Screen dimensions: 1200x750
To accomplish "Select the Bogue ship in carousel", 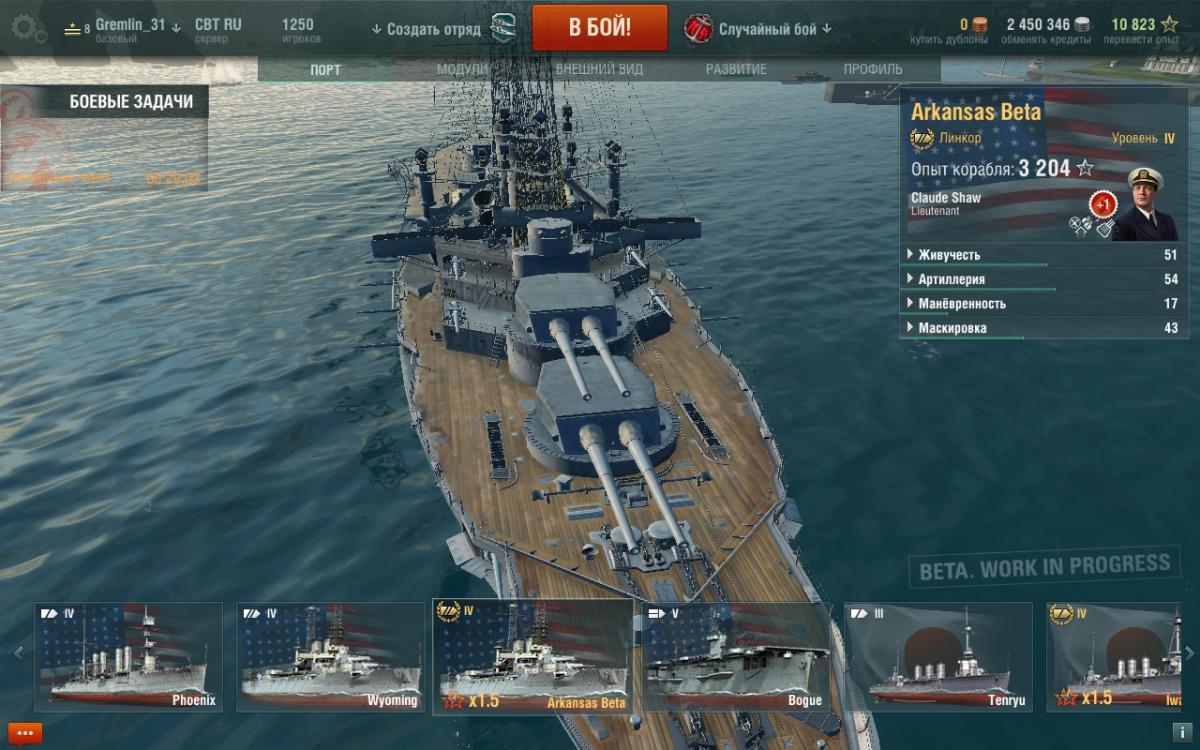I will [736, 656].
